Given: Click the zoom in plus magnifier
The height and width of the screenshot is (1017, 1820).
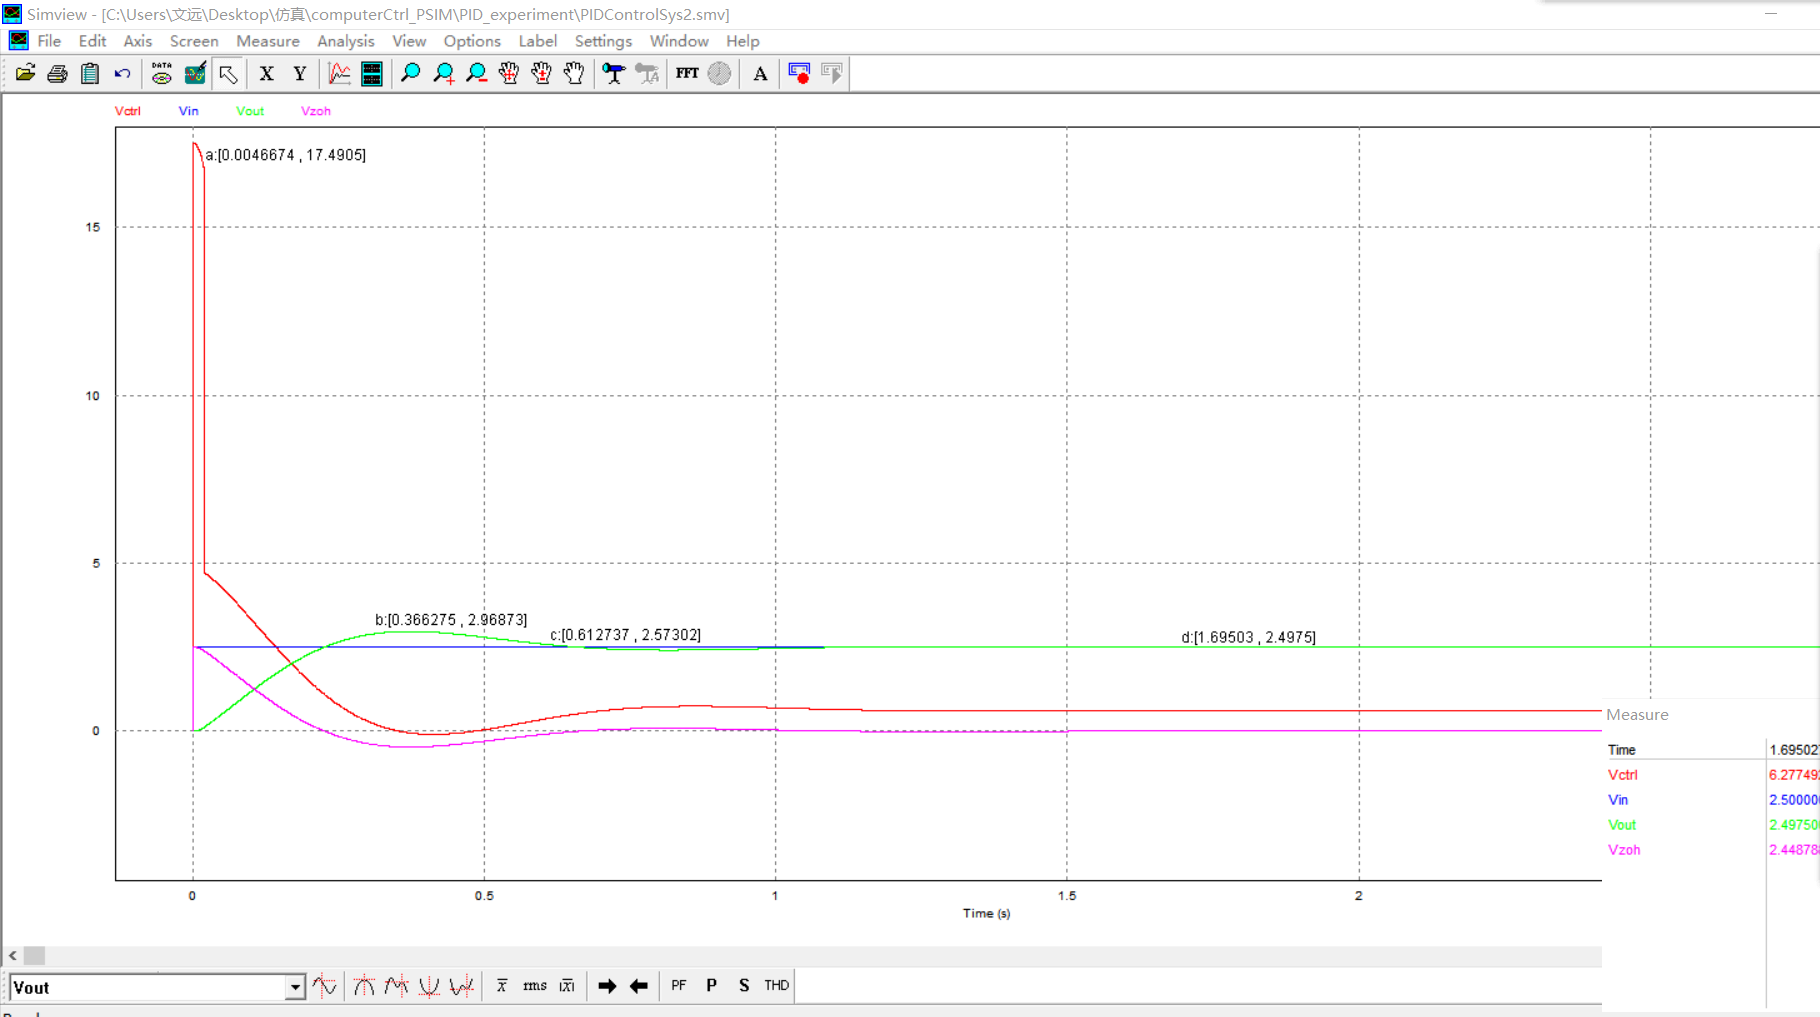Looking at the screenshot, I should pyautogui.click(x=443, y=73).
